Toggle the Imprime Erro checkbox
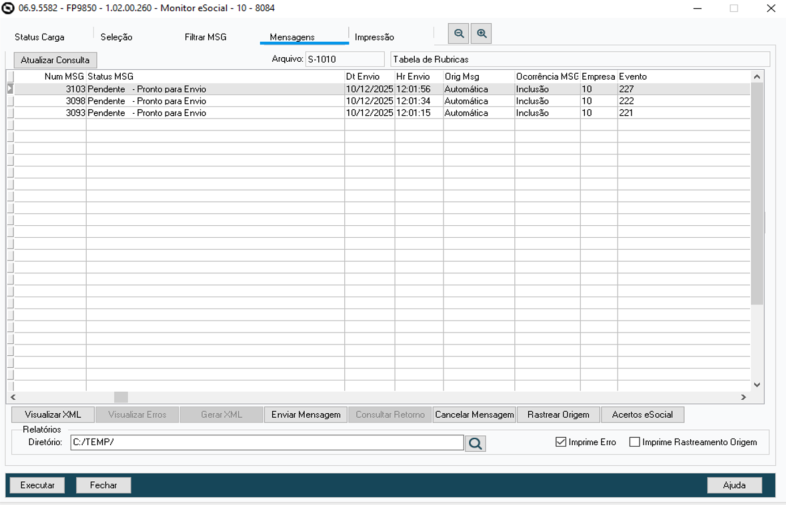The height and width of the screenshot is (505, 786). (560, 442)
